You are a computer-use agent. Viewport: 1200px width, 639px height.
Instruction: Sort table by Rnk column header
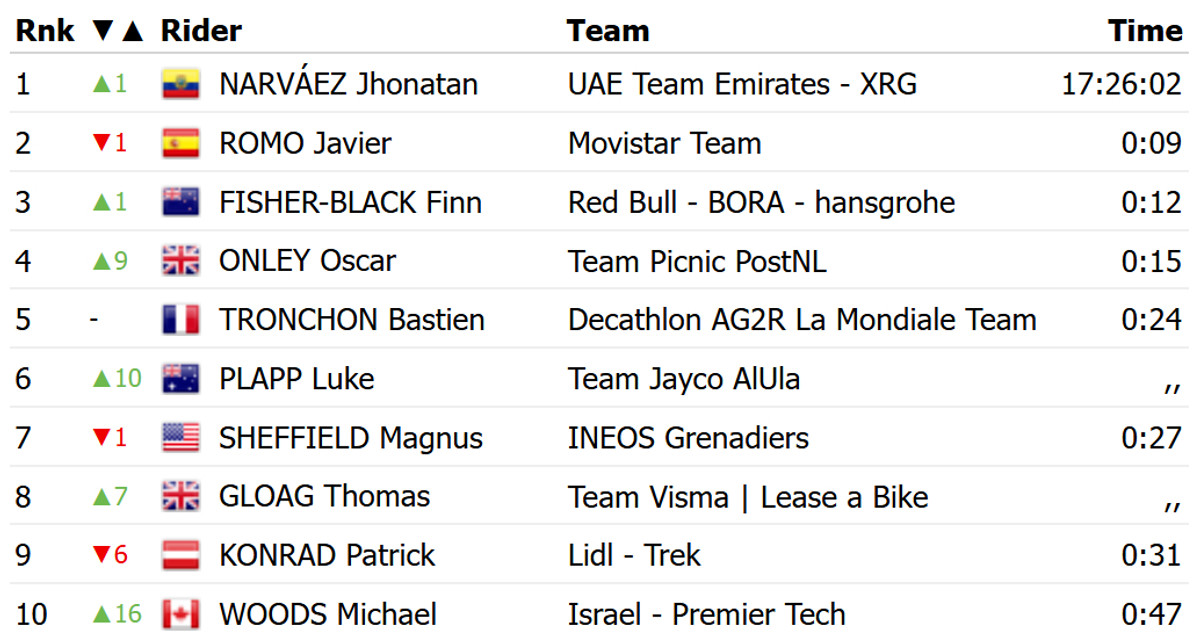pyautogui.click(x=45, y=31)
